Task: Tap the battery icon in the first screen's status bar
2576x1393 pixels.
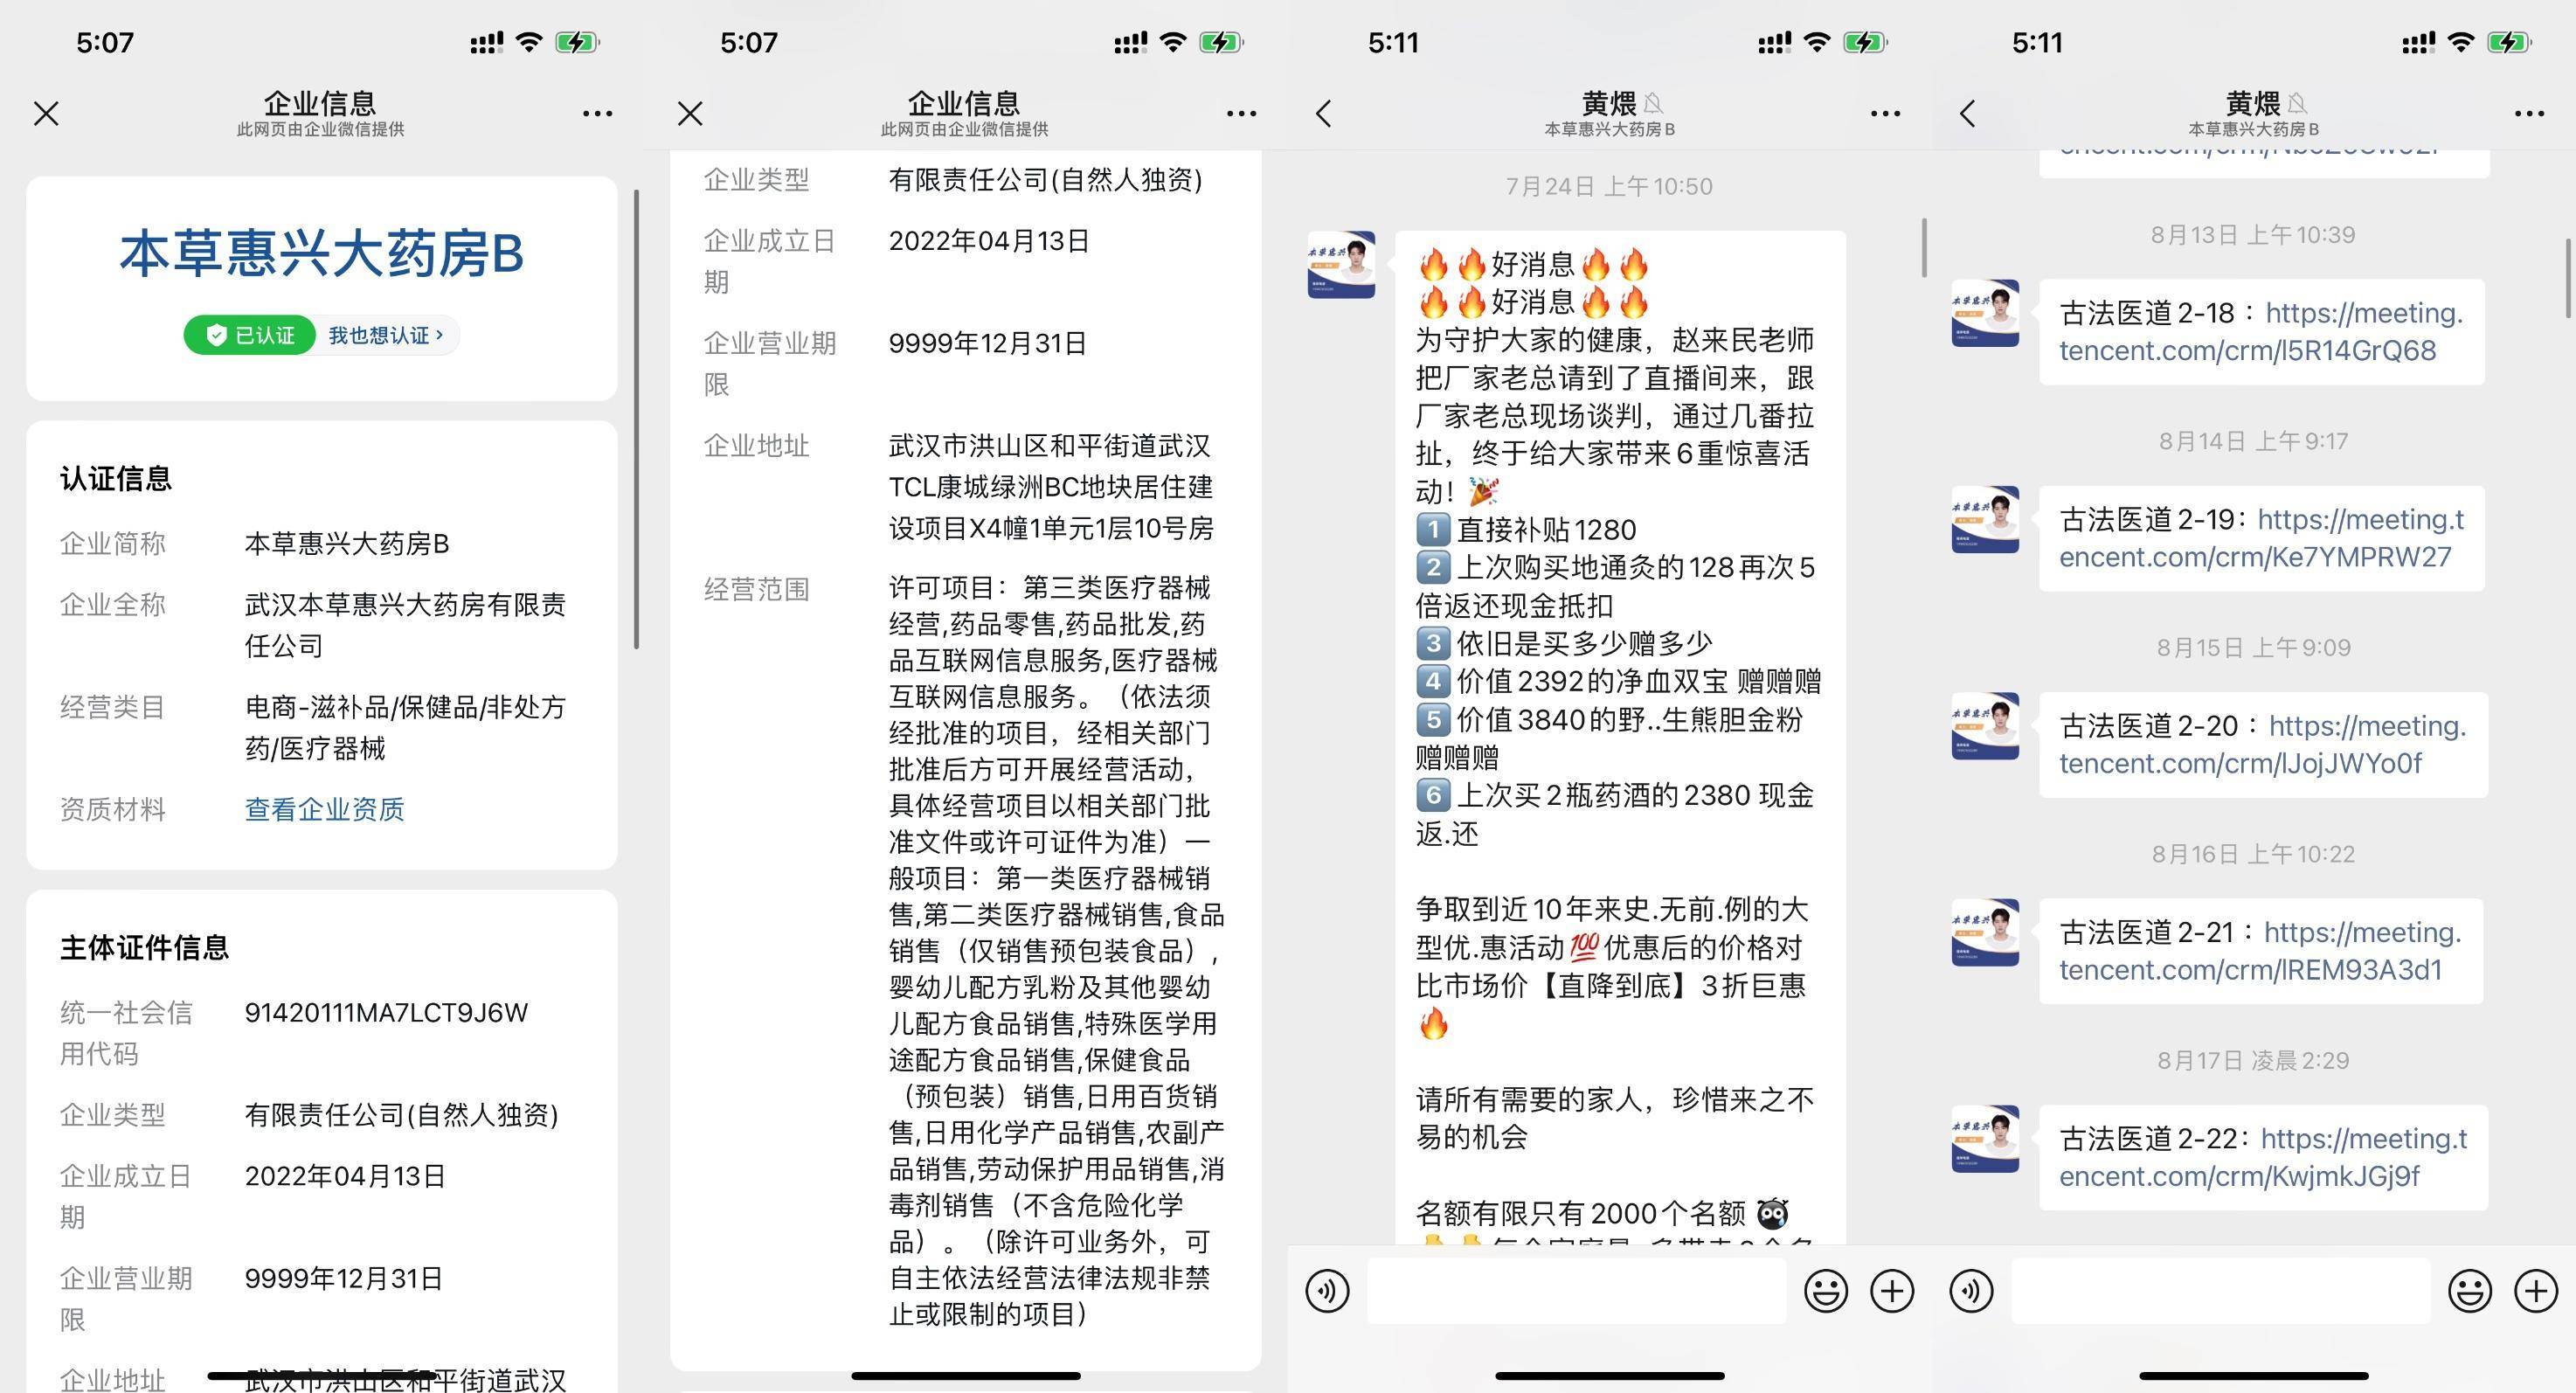Action: (x=577, y=42)
